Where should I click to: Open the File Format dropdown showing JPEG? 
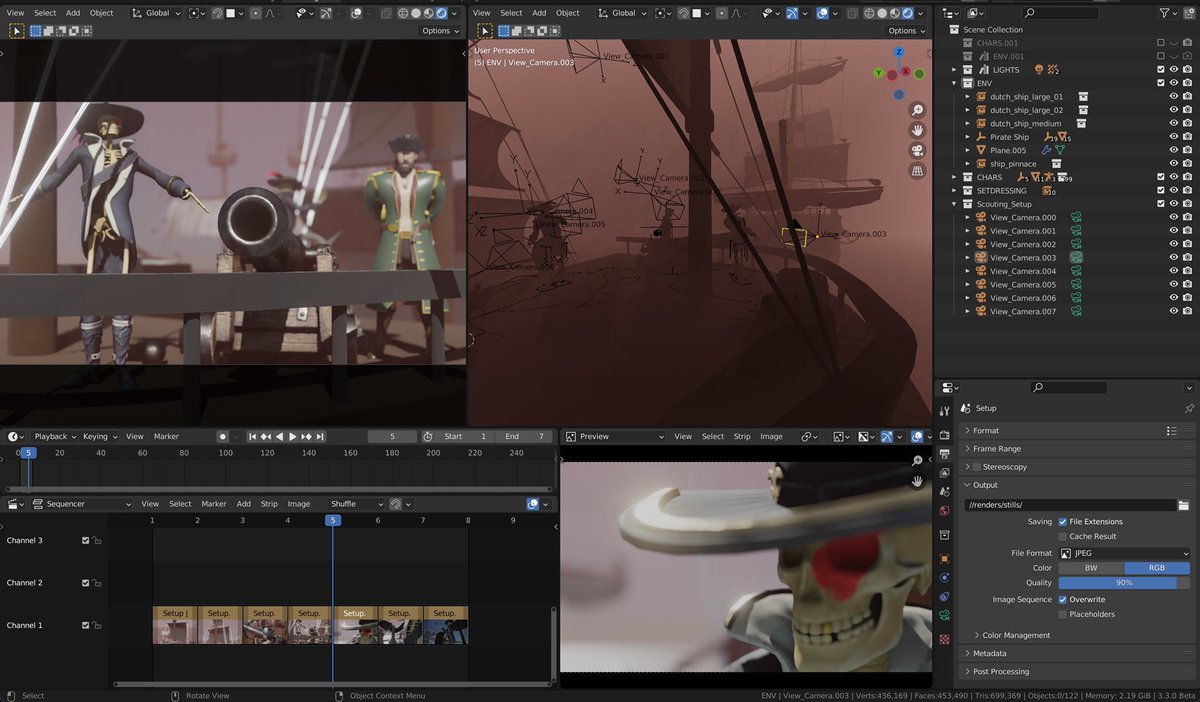[x=1126, y=553]
